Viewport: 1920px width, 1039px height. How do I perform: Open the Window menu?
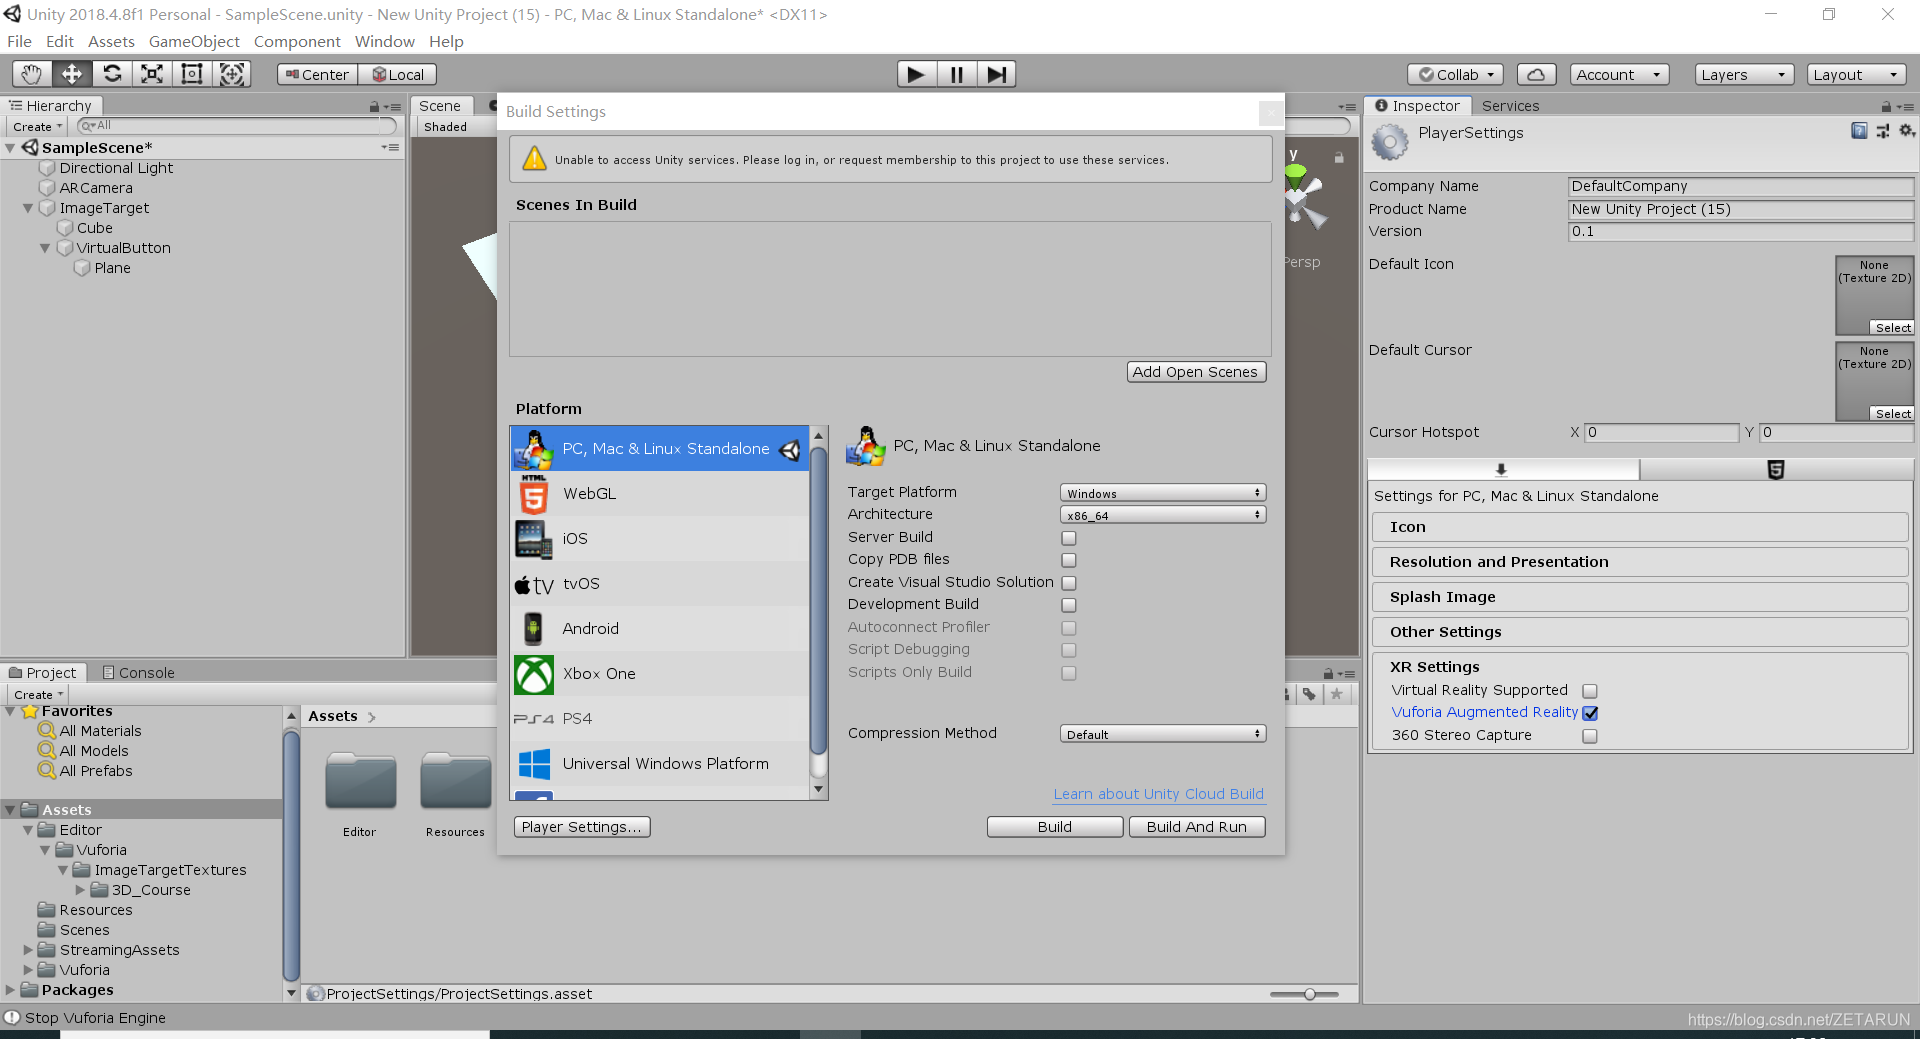pyautogui.click(x=384, y=42)
